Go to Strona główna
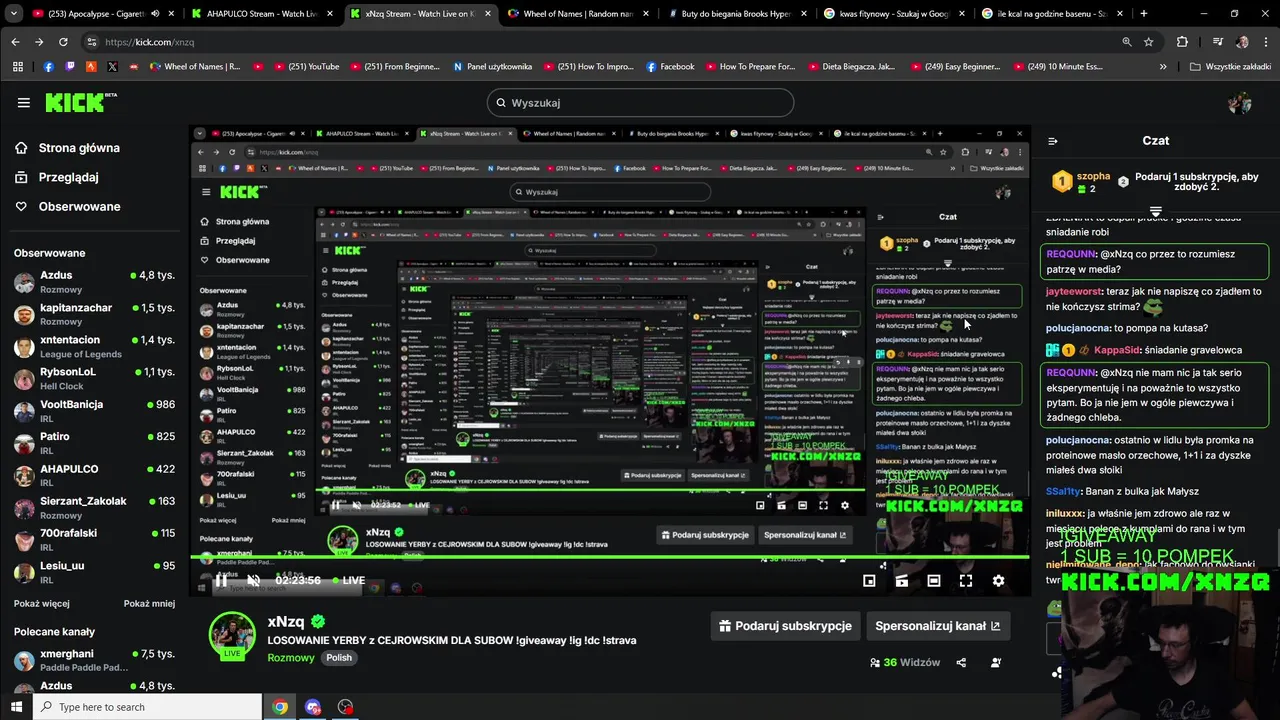This screenshot has height=720, width=1280. click(68, 148)
